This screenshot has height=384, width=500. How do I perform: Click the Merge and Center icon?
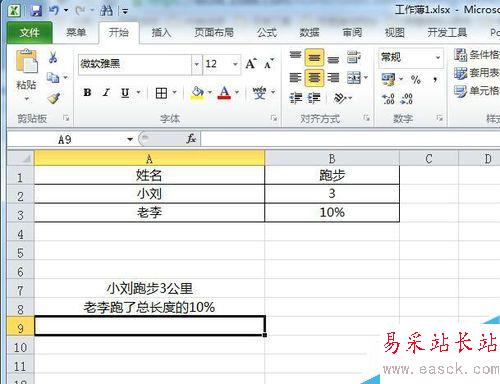pyautogui.click(x=354, y=78)
